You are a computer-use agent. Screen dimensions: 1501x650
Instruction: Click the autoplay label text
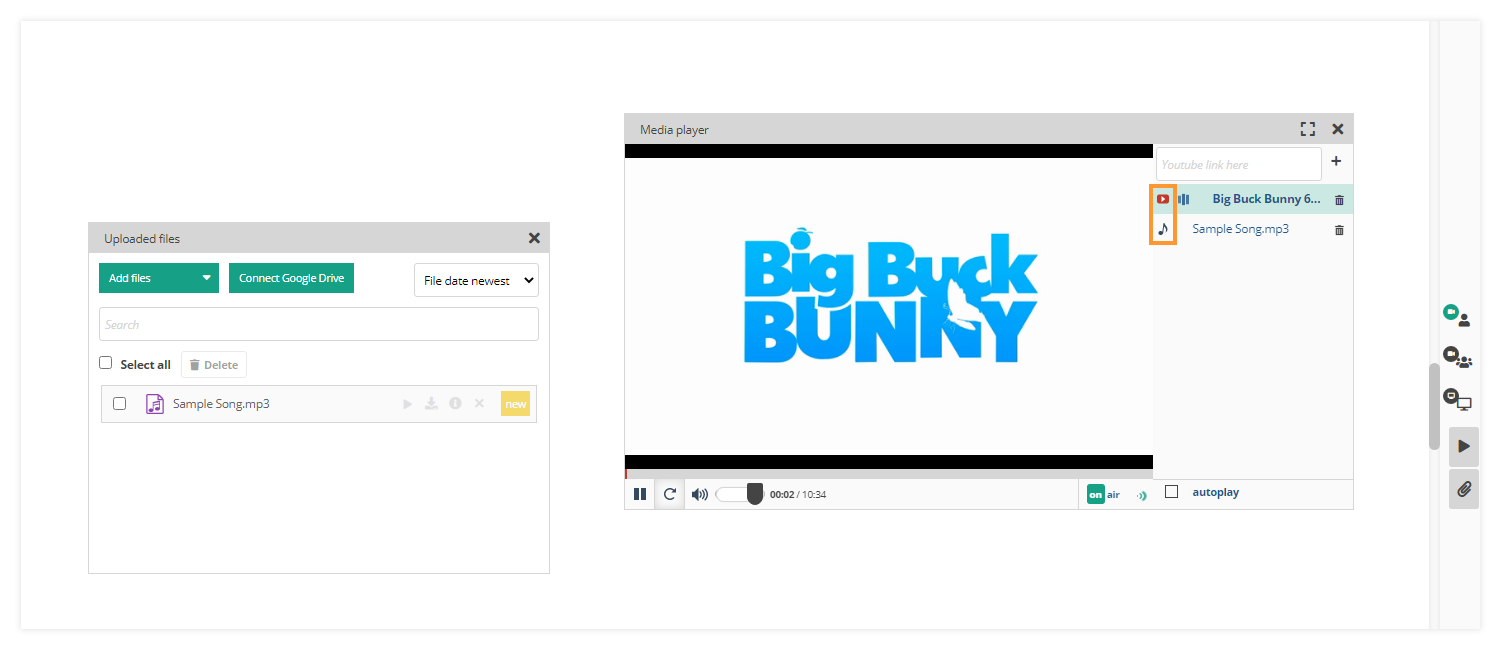coord(1215,492)
